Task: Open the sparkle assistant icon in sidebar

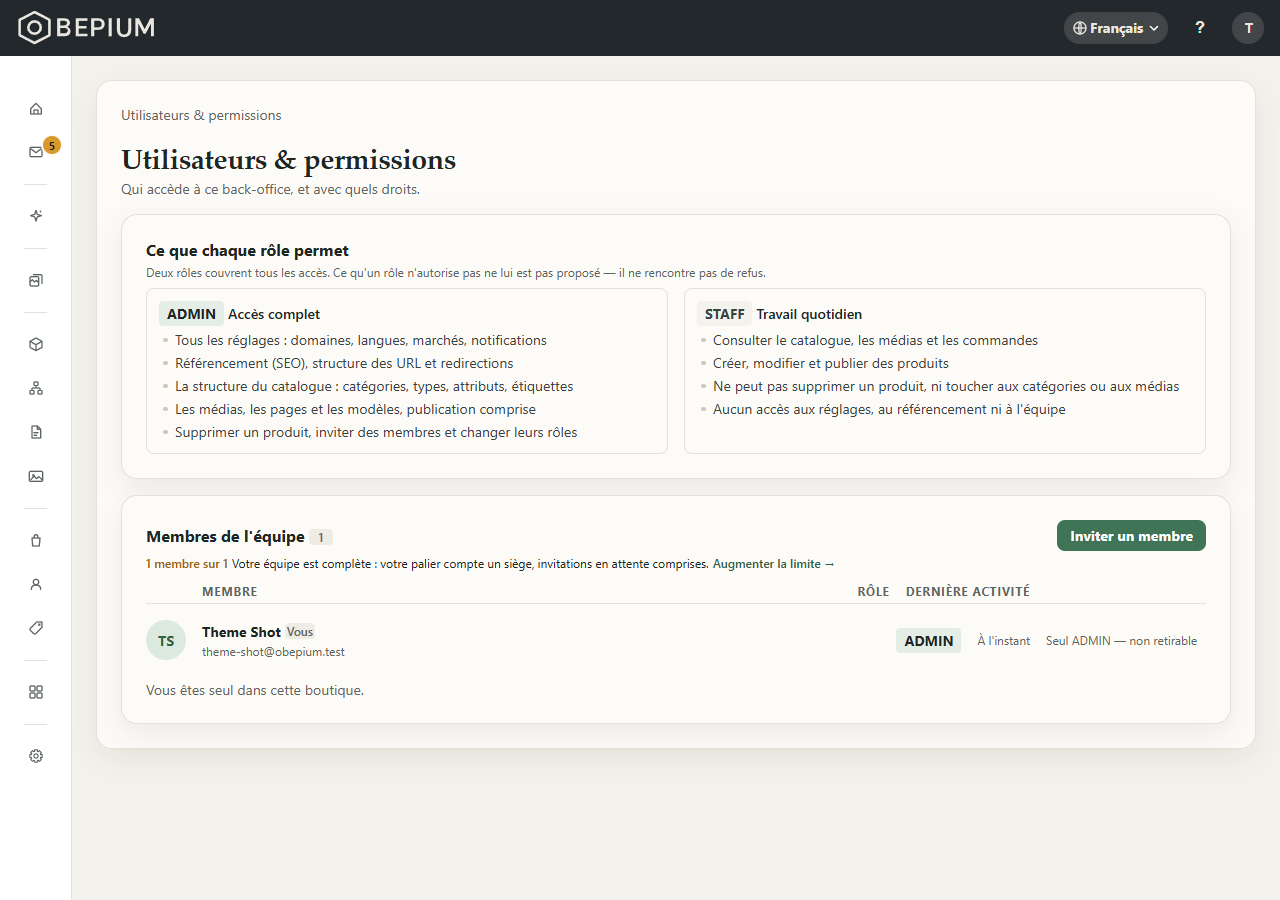Action: [36, 216]
